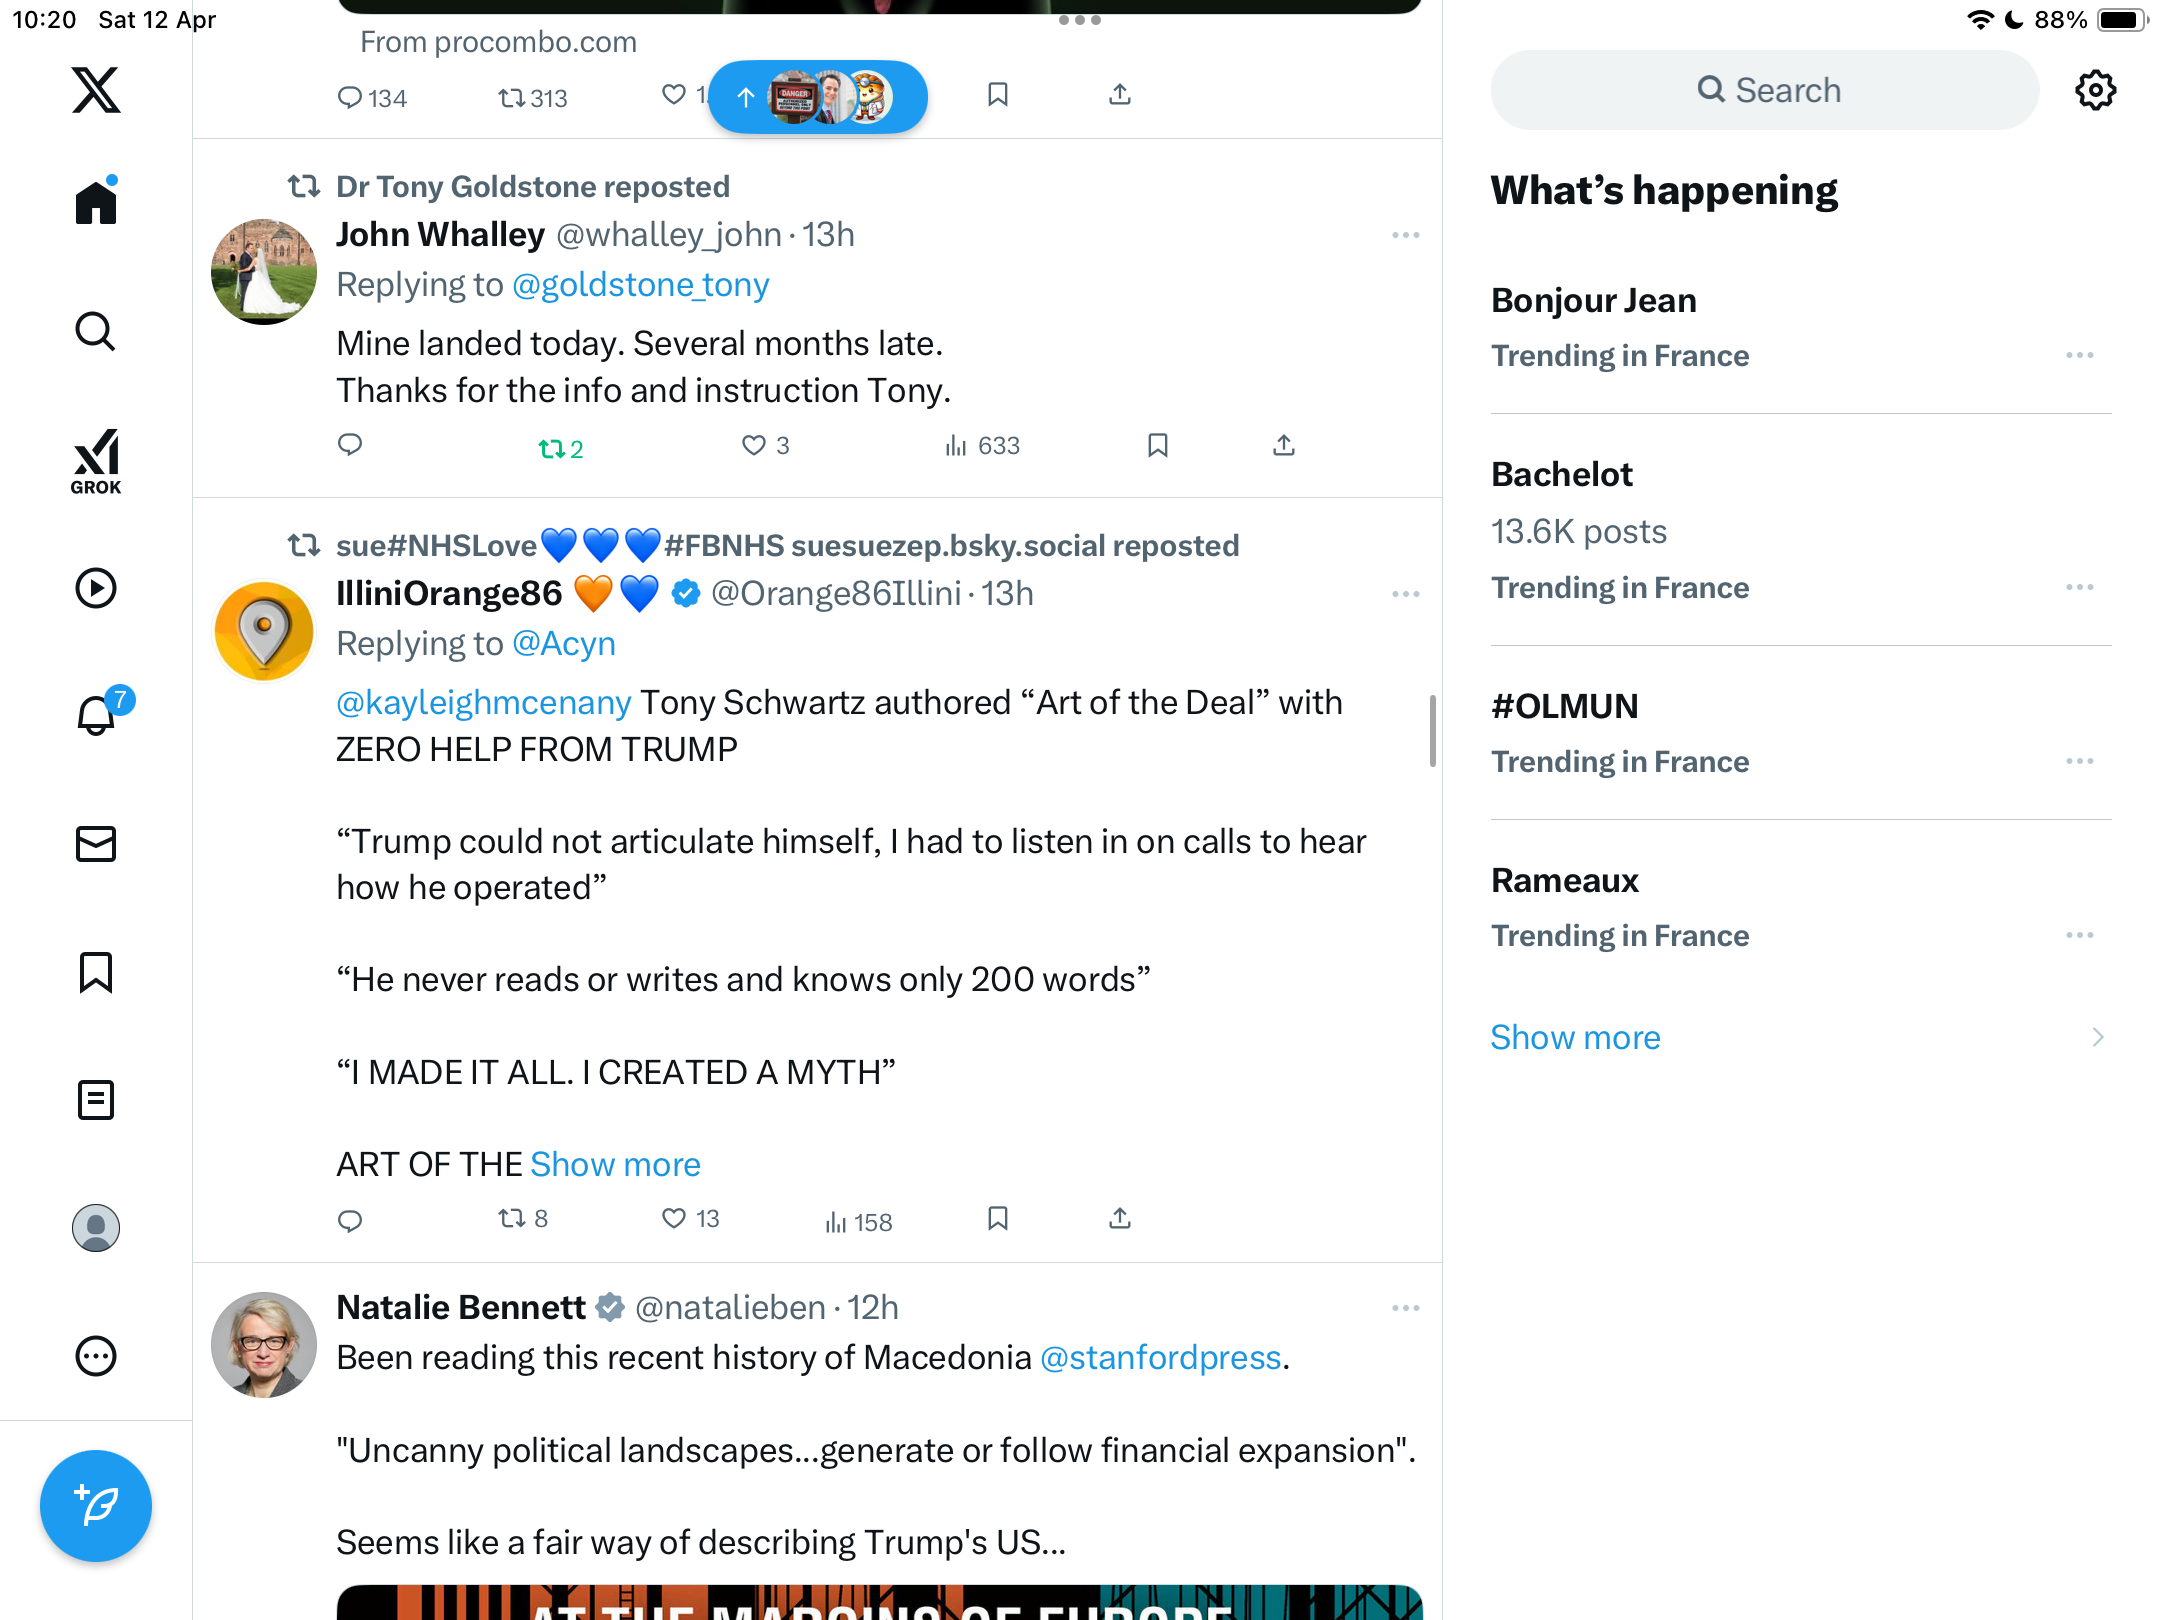Open more options for Natalie Bennett post
2160x1620 pixels.
[x=1406, y=1308]
